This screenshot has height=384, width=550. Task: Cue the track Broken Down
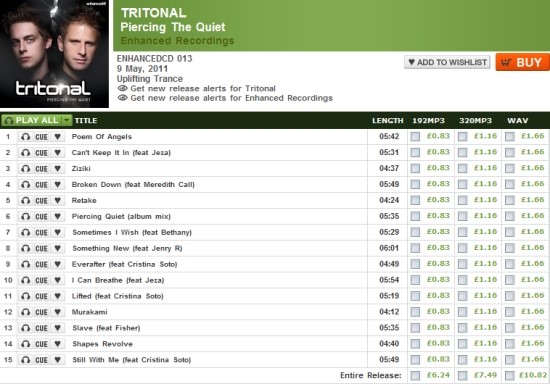coord(41,184)
